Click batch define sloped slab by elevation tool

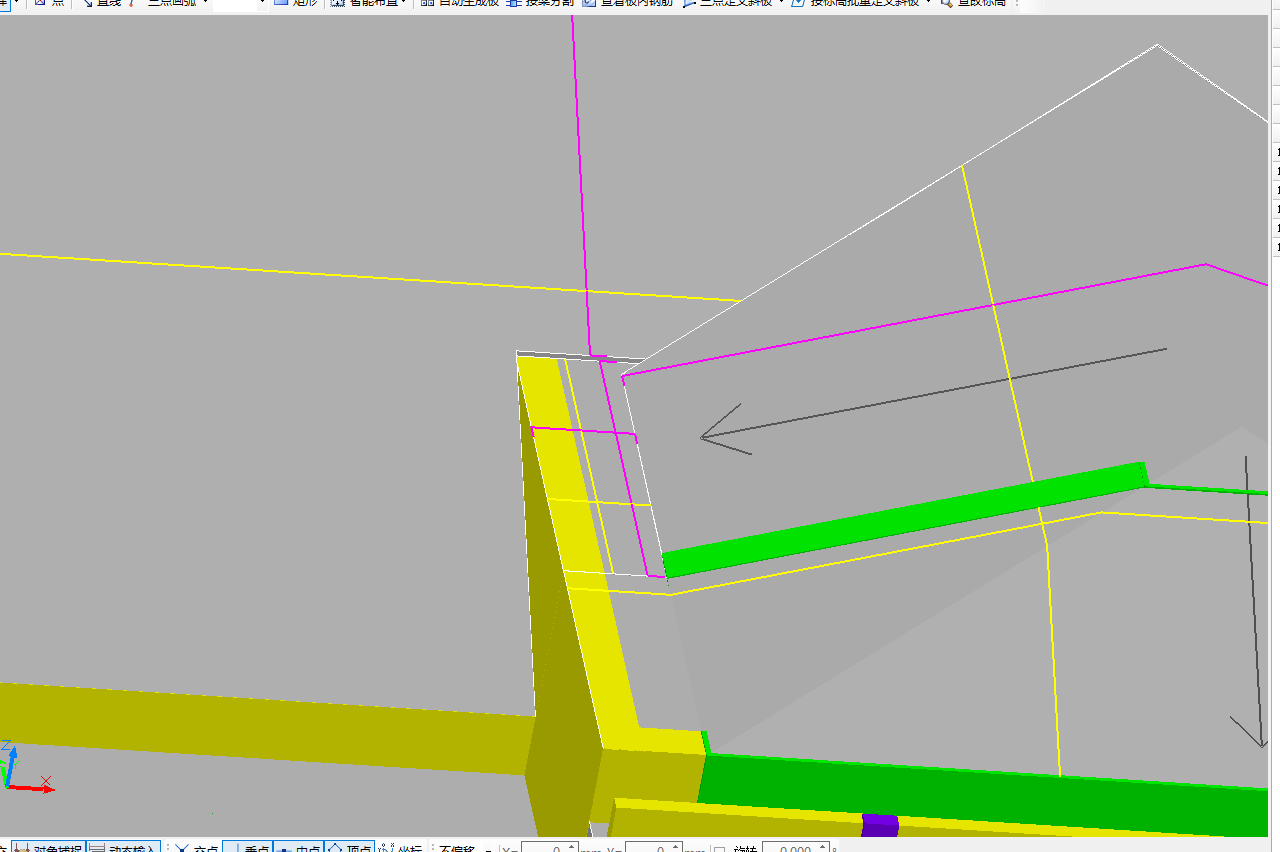click(x=855, y=4)
